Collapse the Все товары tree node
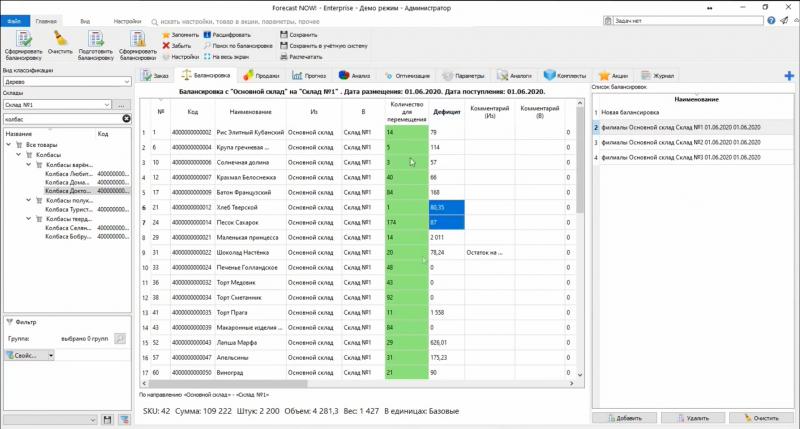 pyautogui.click(x=9, y=146)
